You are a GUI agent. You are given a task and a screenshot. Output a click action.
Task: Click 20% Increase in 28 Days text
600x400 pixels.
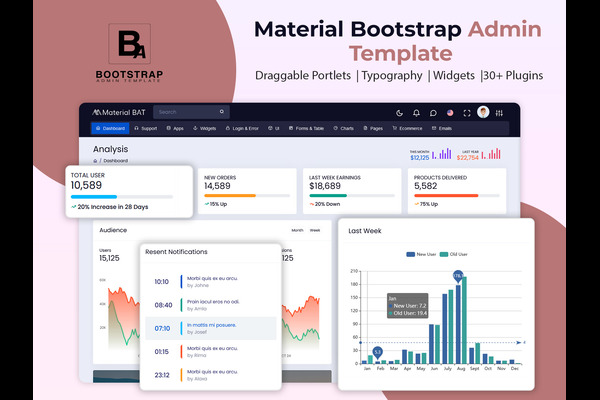[113, 207]
